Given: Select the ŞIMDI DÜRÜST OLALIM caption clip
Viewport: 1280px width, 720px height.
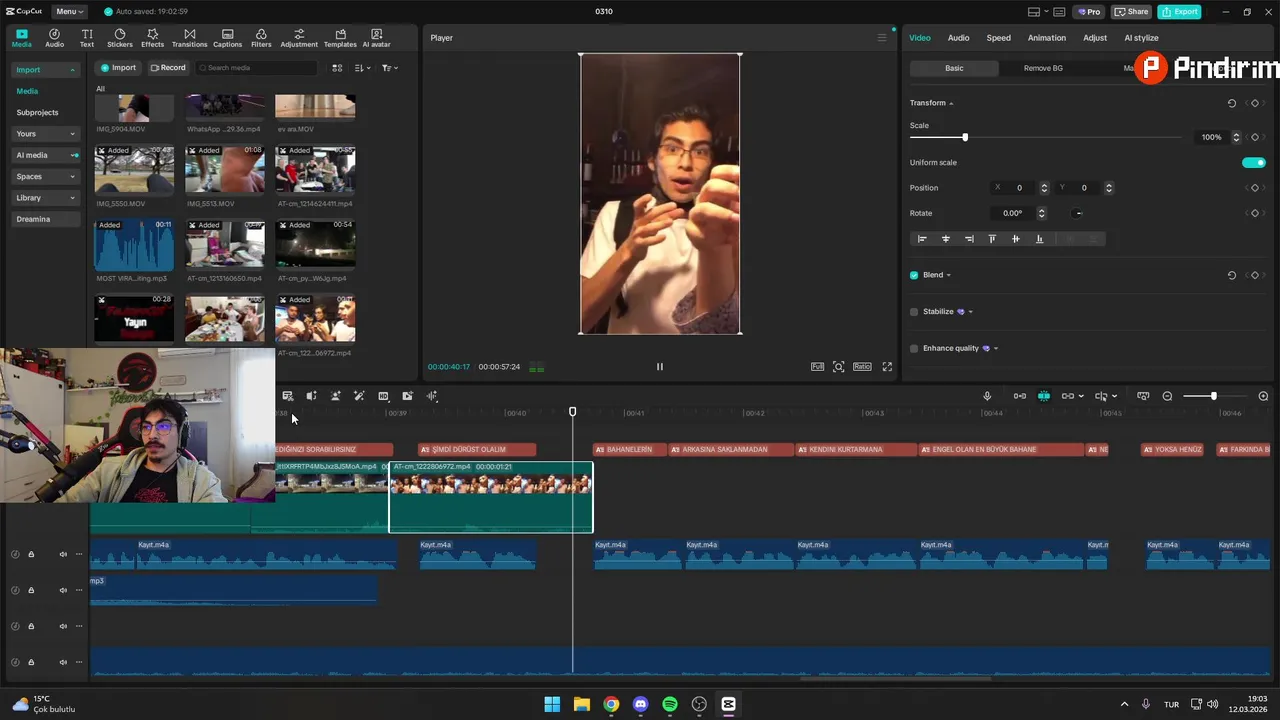Looking at the screenshot, I should tap(477, 450).
